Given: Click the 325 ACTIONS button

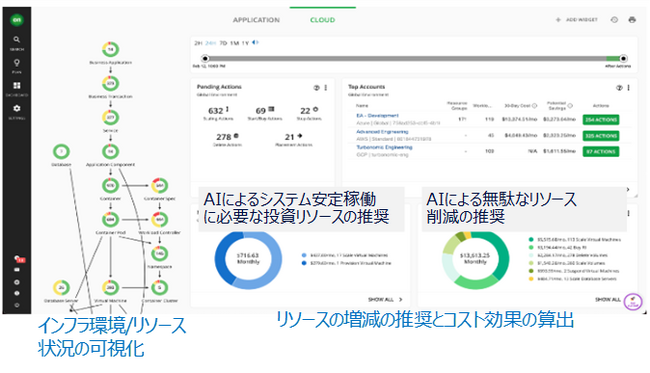Looking at the screenshot, I should (601, 136).
